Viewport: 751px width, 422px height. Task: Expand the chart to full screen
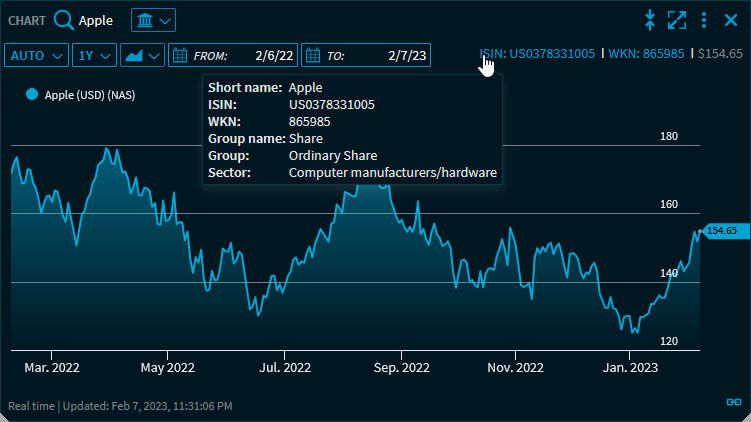pyautogui.click(x=677, y=20)
